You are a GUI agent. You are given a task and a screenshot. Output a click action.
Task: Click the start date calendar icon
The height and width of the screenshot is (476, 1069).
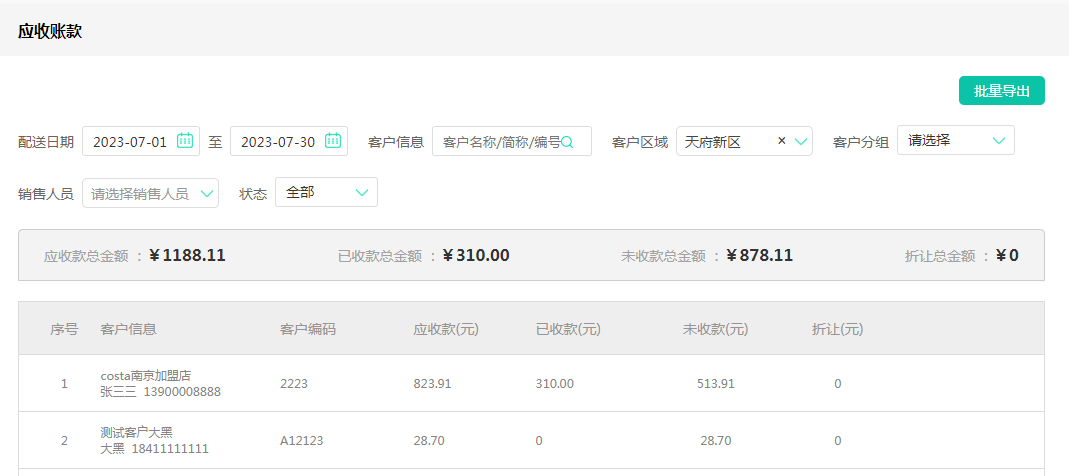(185, 141)
